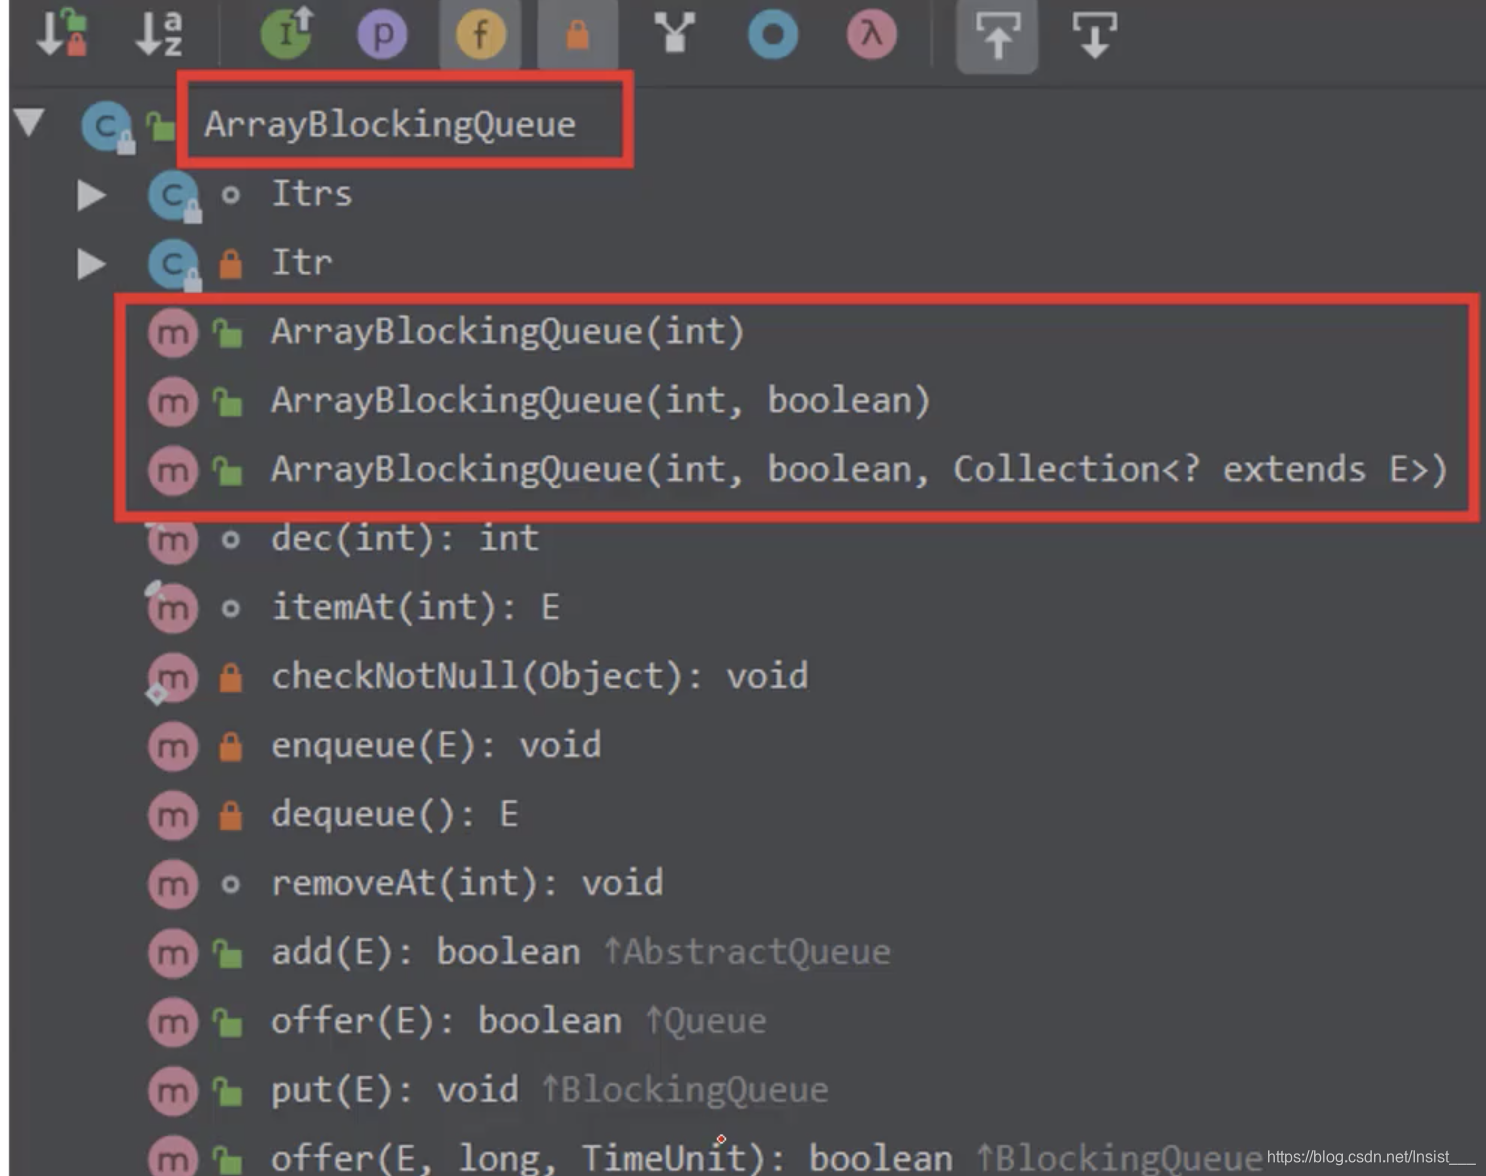The height and width of the screenshot is (1176, 1486).
Task: Select dec(int): int method
Action: [405, 538]
